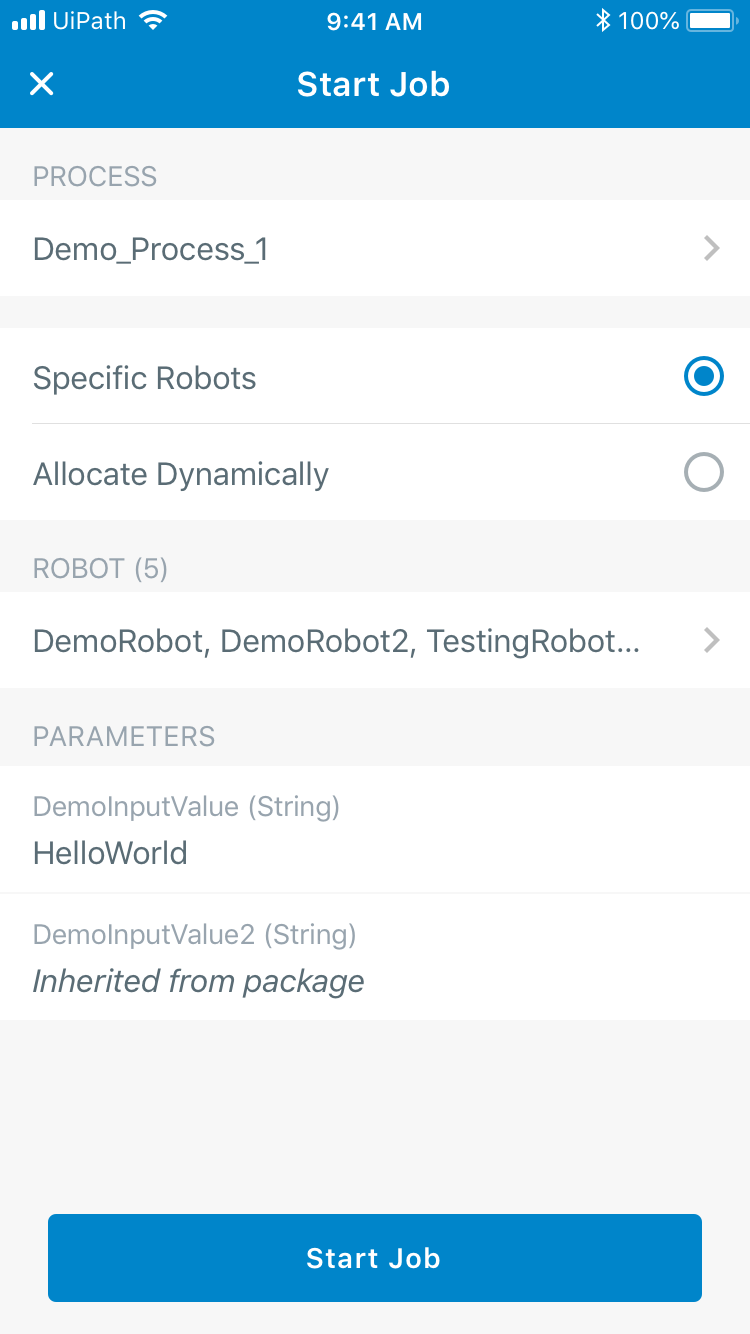Open the DemoRobot, DemoRobot2 robot selection
Image resolution: width=750 pixels, height=1334 pixels.
tap(336, 640)
